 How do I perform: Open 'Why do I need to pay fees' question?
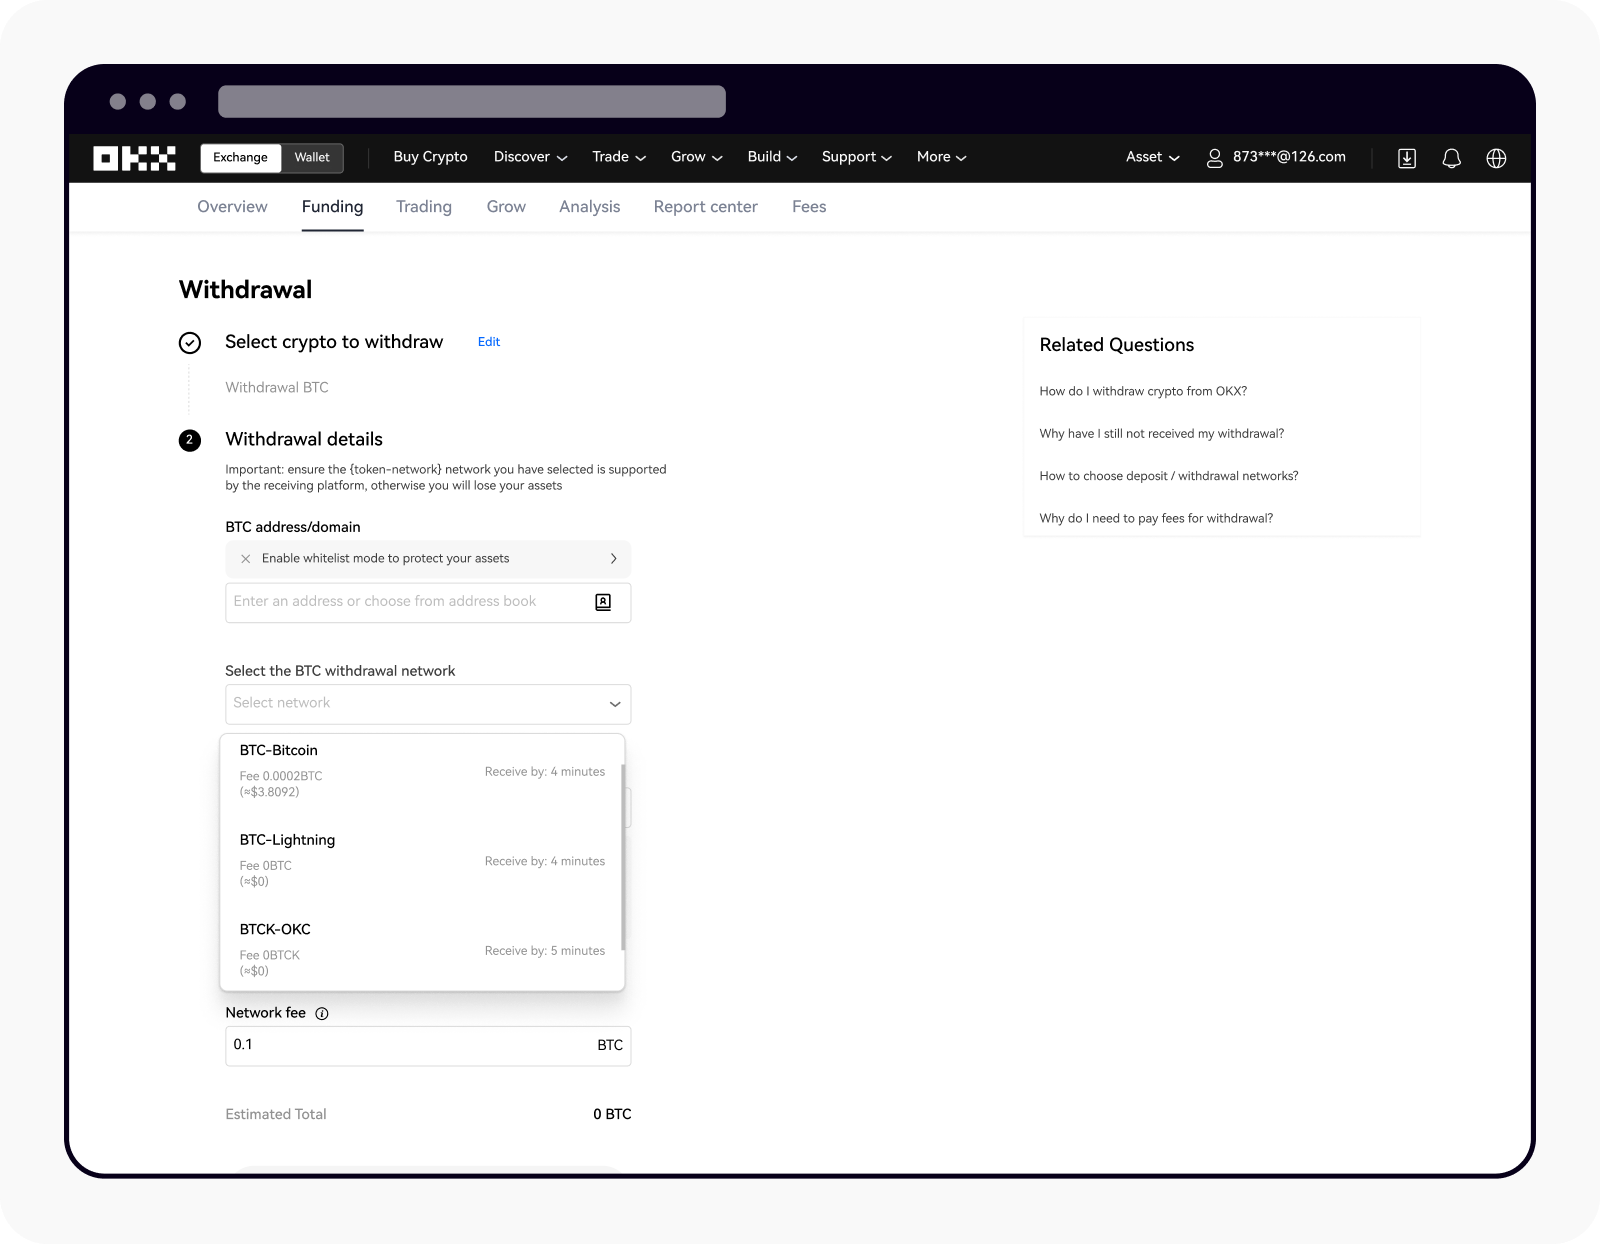click(x=1156, y=518)
